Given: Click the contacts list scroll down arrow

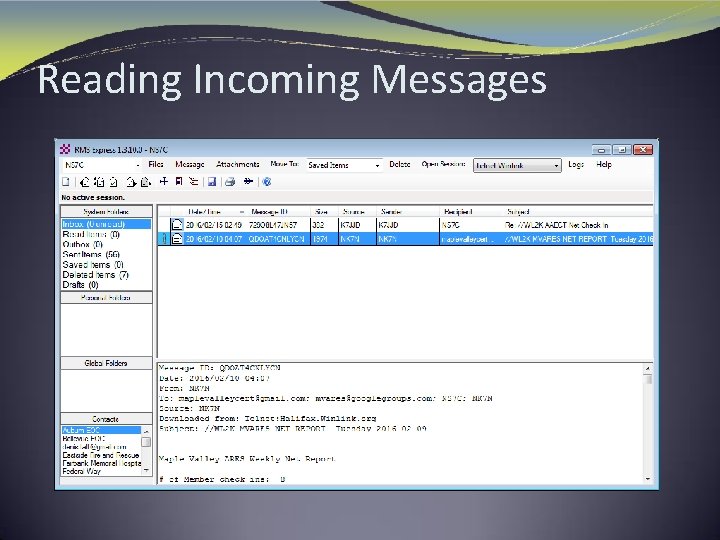Looking at the screenshot, I should (146, 470).
